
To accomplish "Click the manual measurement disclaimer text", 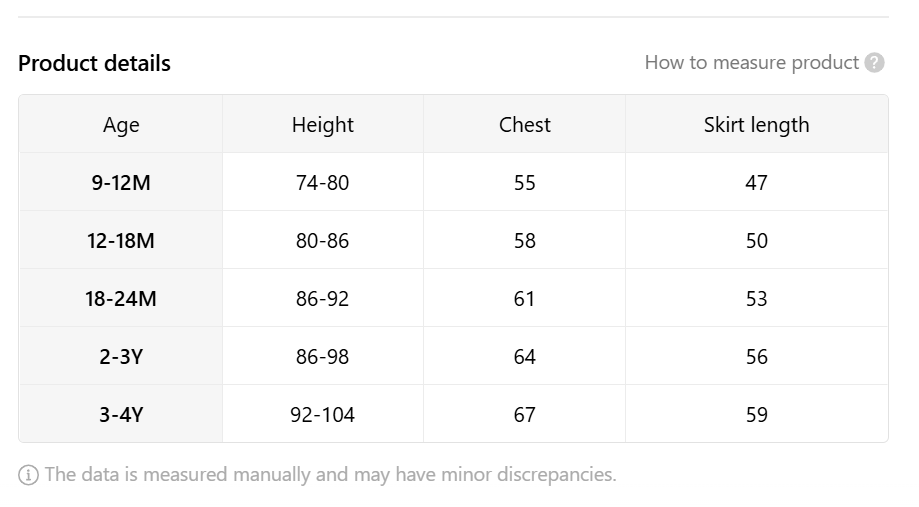I will pyautogui.click(x=331, y=474).
